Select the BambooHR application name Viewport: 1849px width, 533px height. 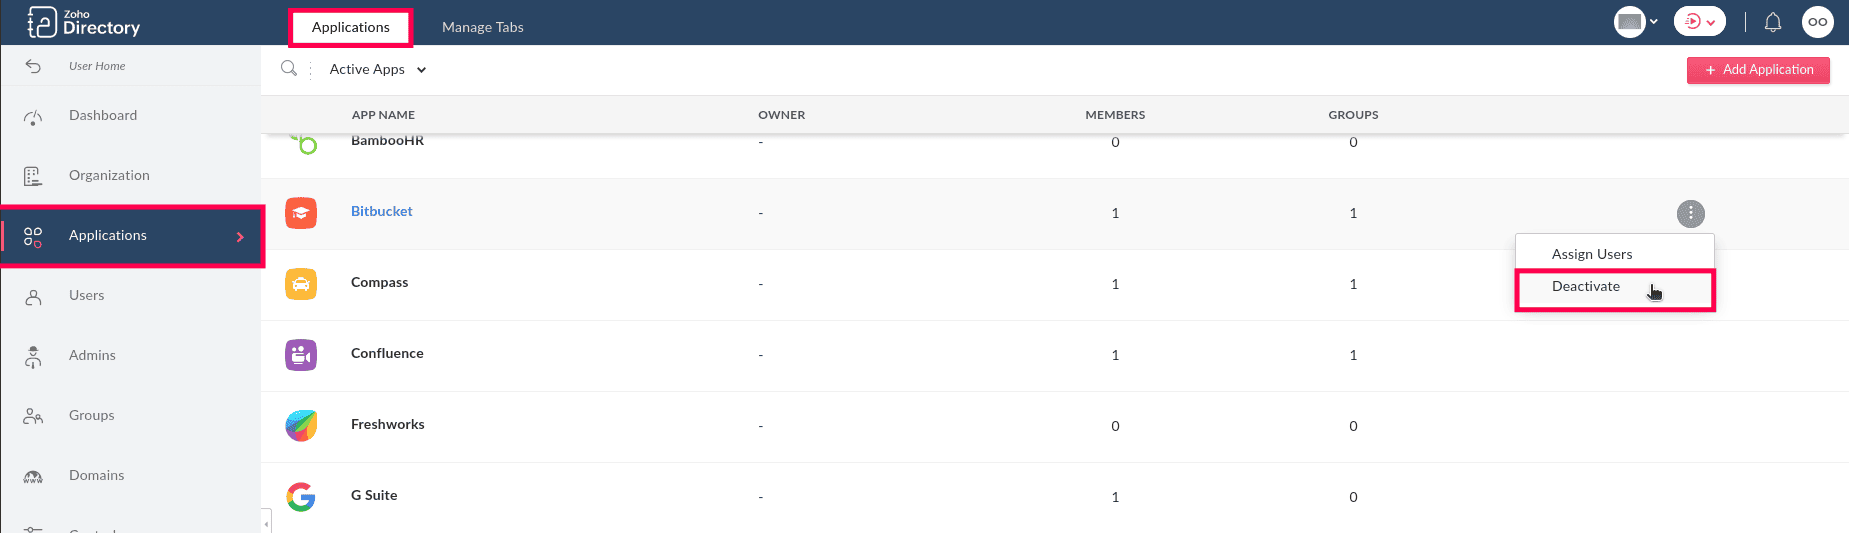pos(388,141)
